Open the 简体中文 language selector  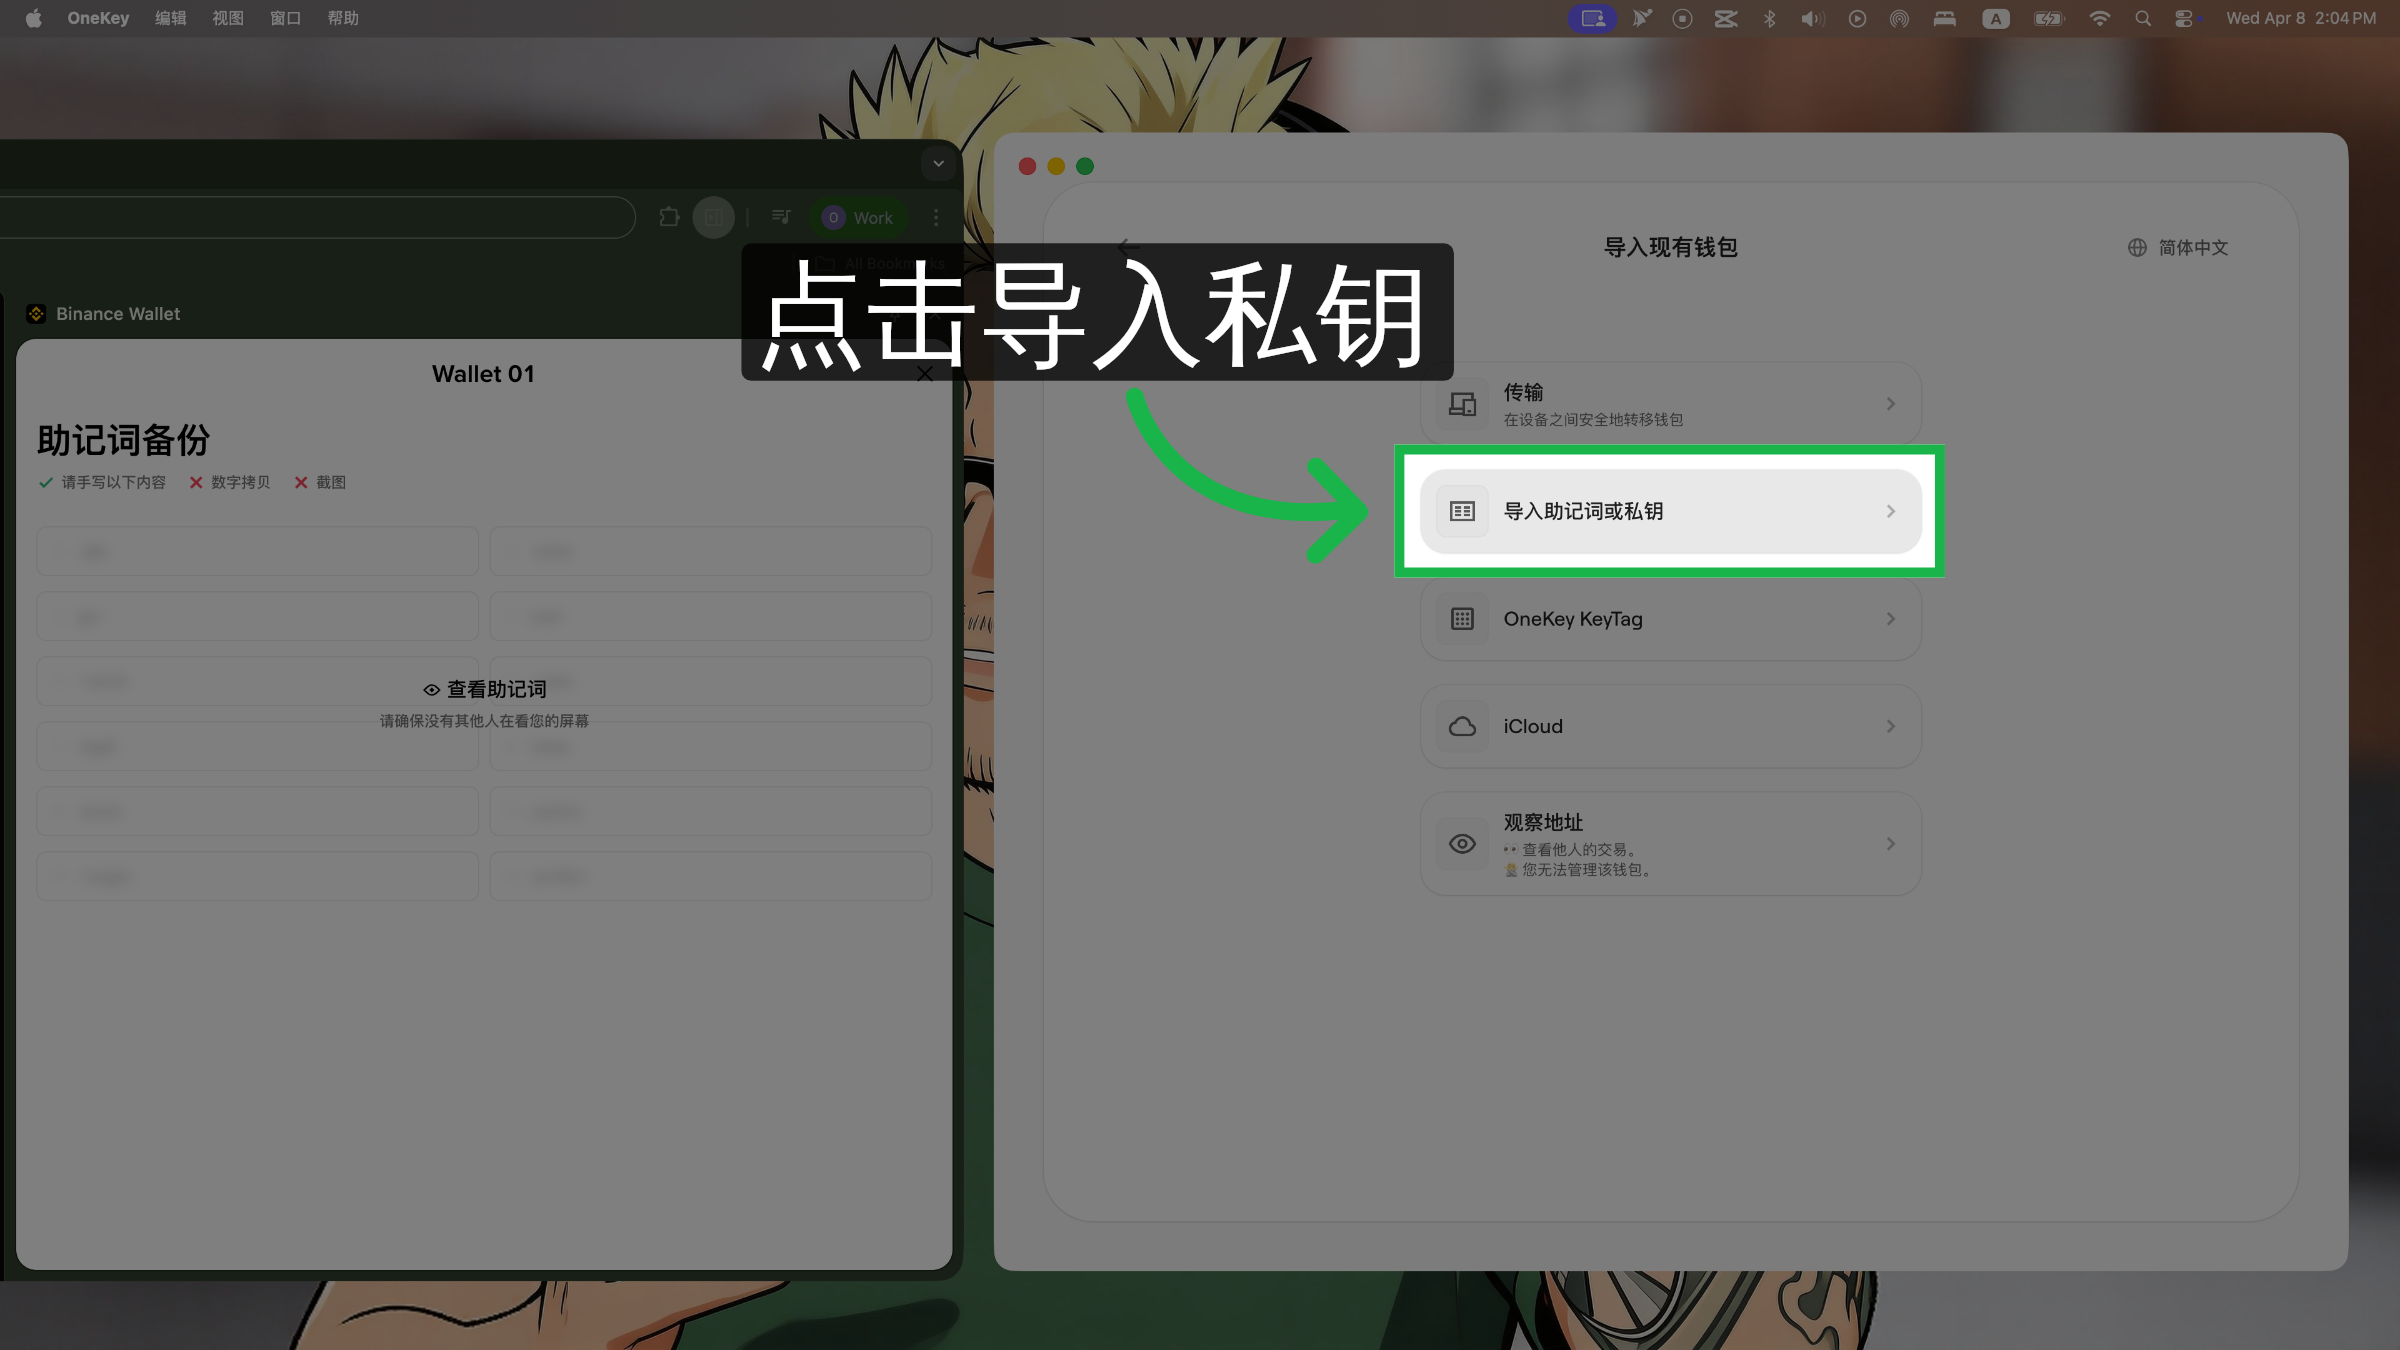[2178, 247]
